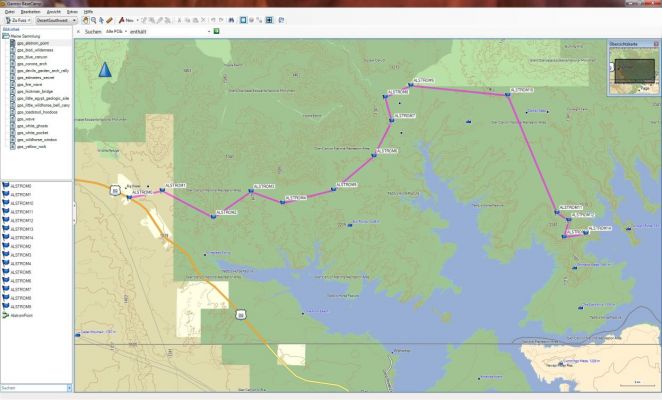The height and width of the screenshot is (400, 662).
Task: Close the search bar with X
Action: click(x=79, y=32)
